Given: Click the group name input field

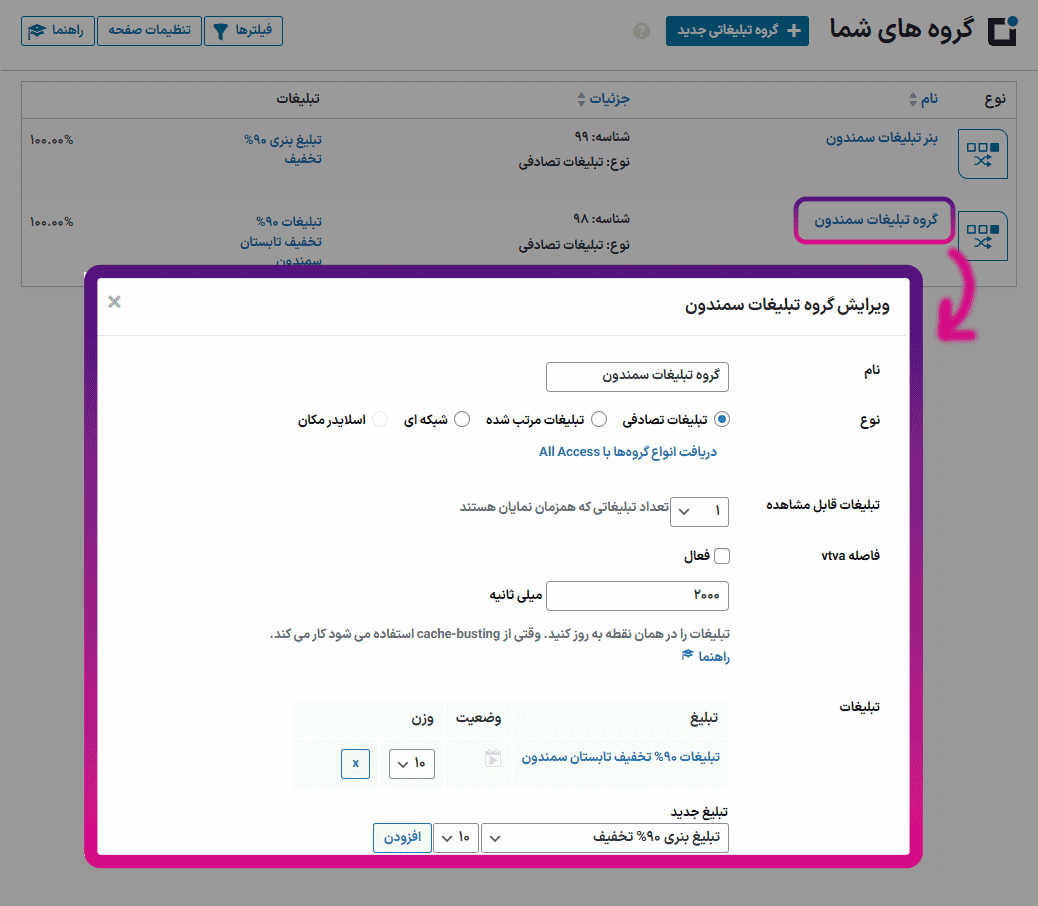Looking at the screenshot, I should click(x=637, y=377).
